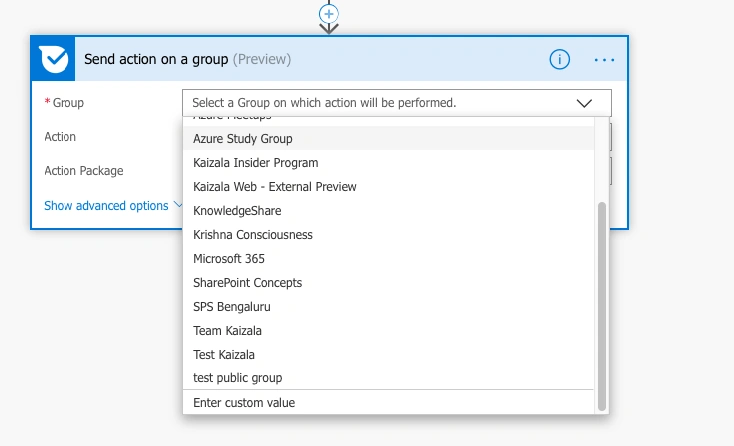Screen dimensions: 734x446
Task: Open the info icon on action card
Action: (x=559, y=59)
